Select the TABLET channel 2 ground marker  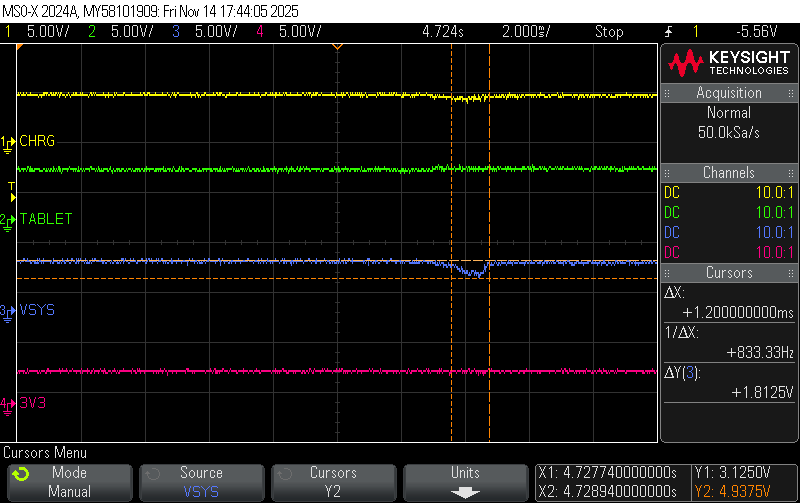(8, 222)
